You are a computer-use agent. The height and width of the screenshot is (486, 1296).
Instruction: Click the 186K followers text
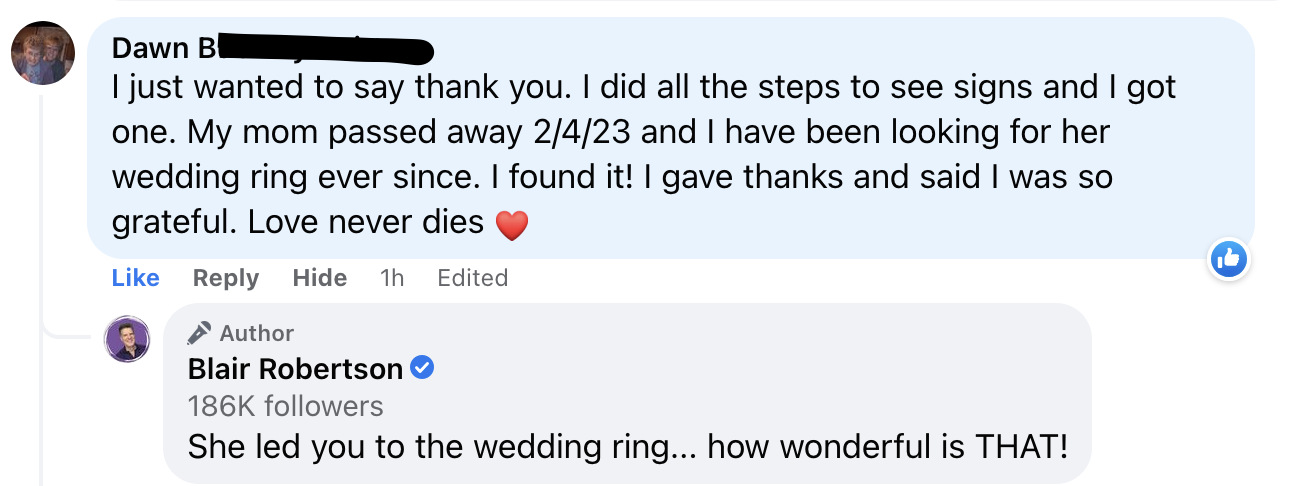coord(286,406)
